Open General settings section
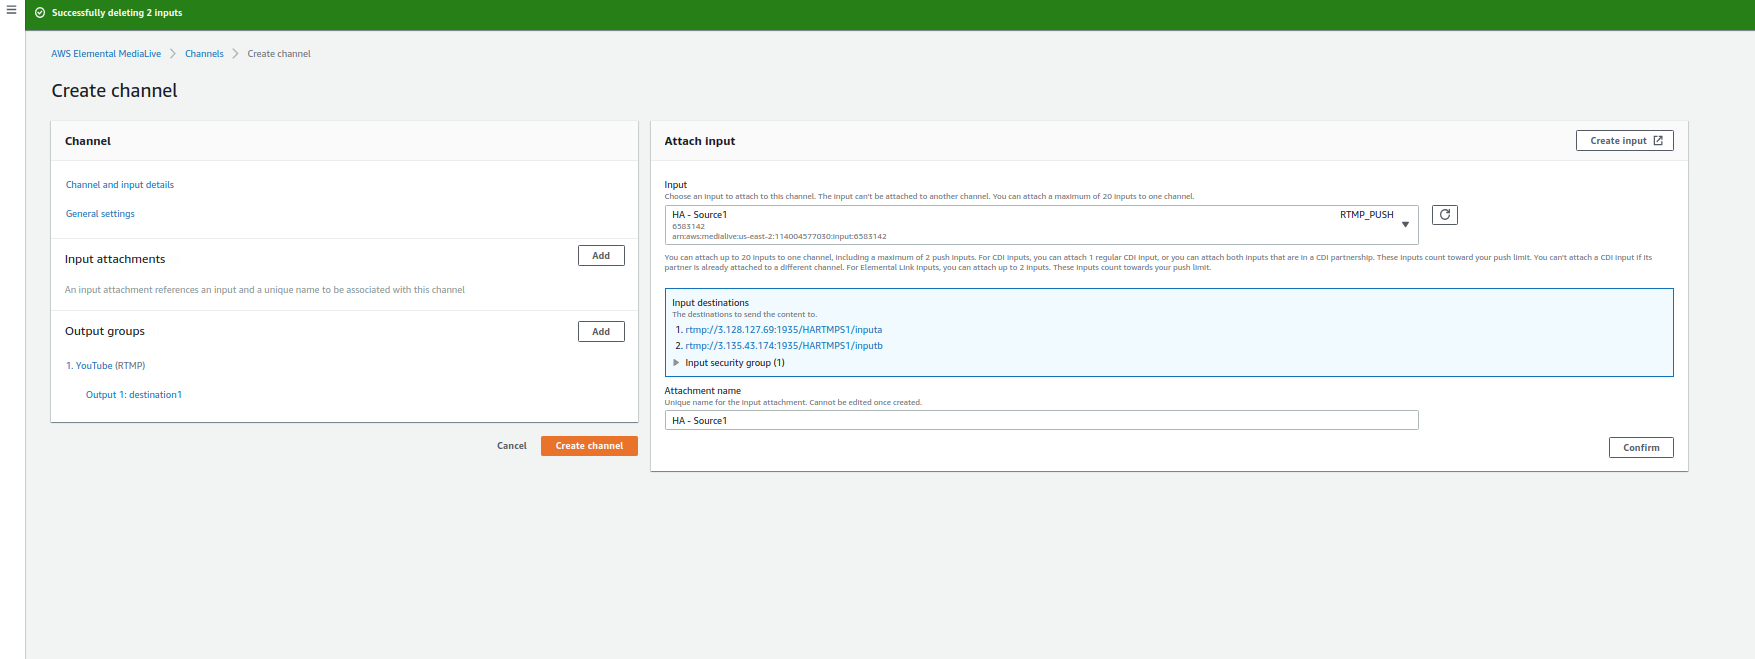Image resolution: width=1755 pixels, height=659 pixels. (x=100, y=214)
